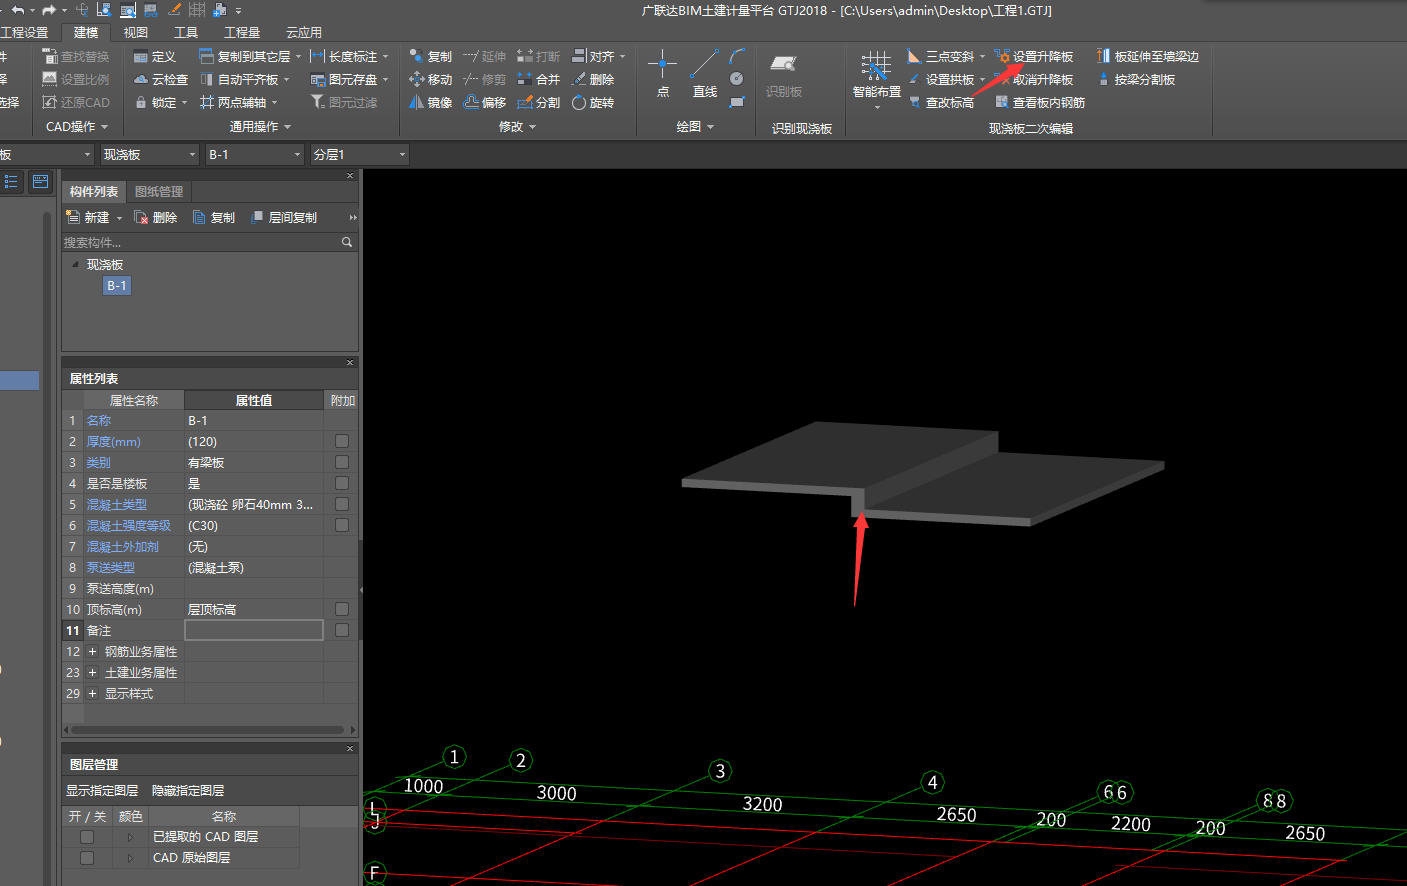Toggle 附加 checkbox for 备注 row
Viewport: 1407px width, 886px height.
pyautogui.click(x=342, y=630)
